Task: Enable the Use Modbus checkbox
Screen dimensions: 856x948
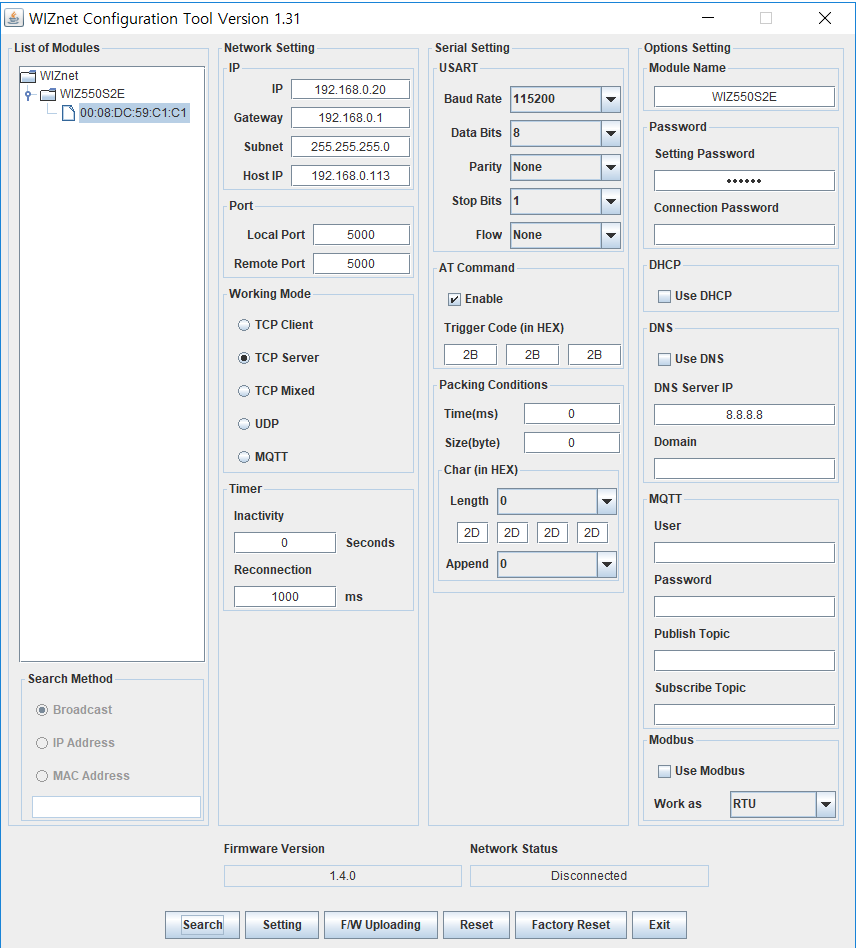Action: (x=664, y=771)
